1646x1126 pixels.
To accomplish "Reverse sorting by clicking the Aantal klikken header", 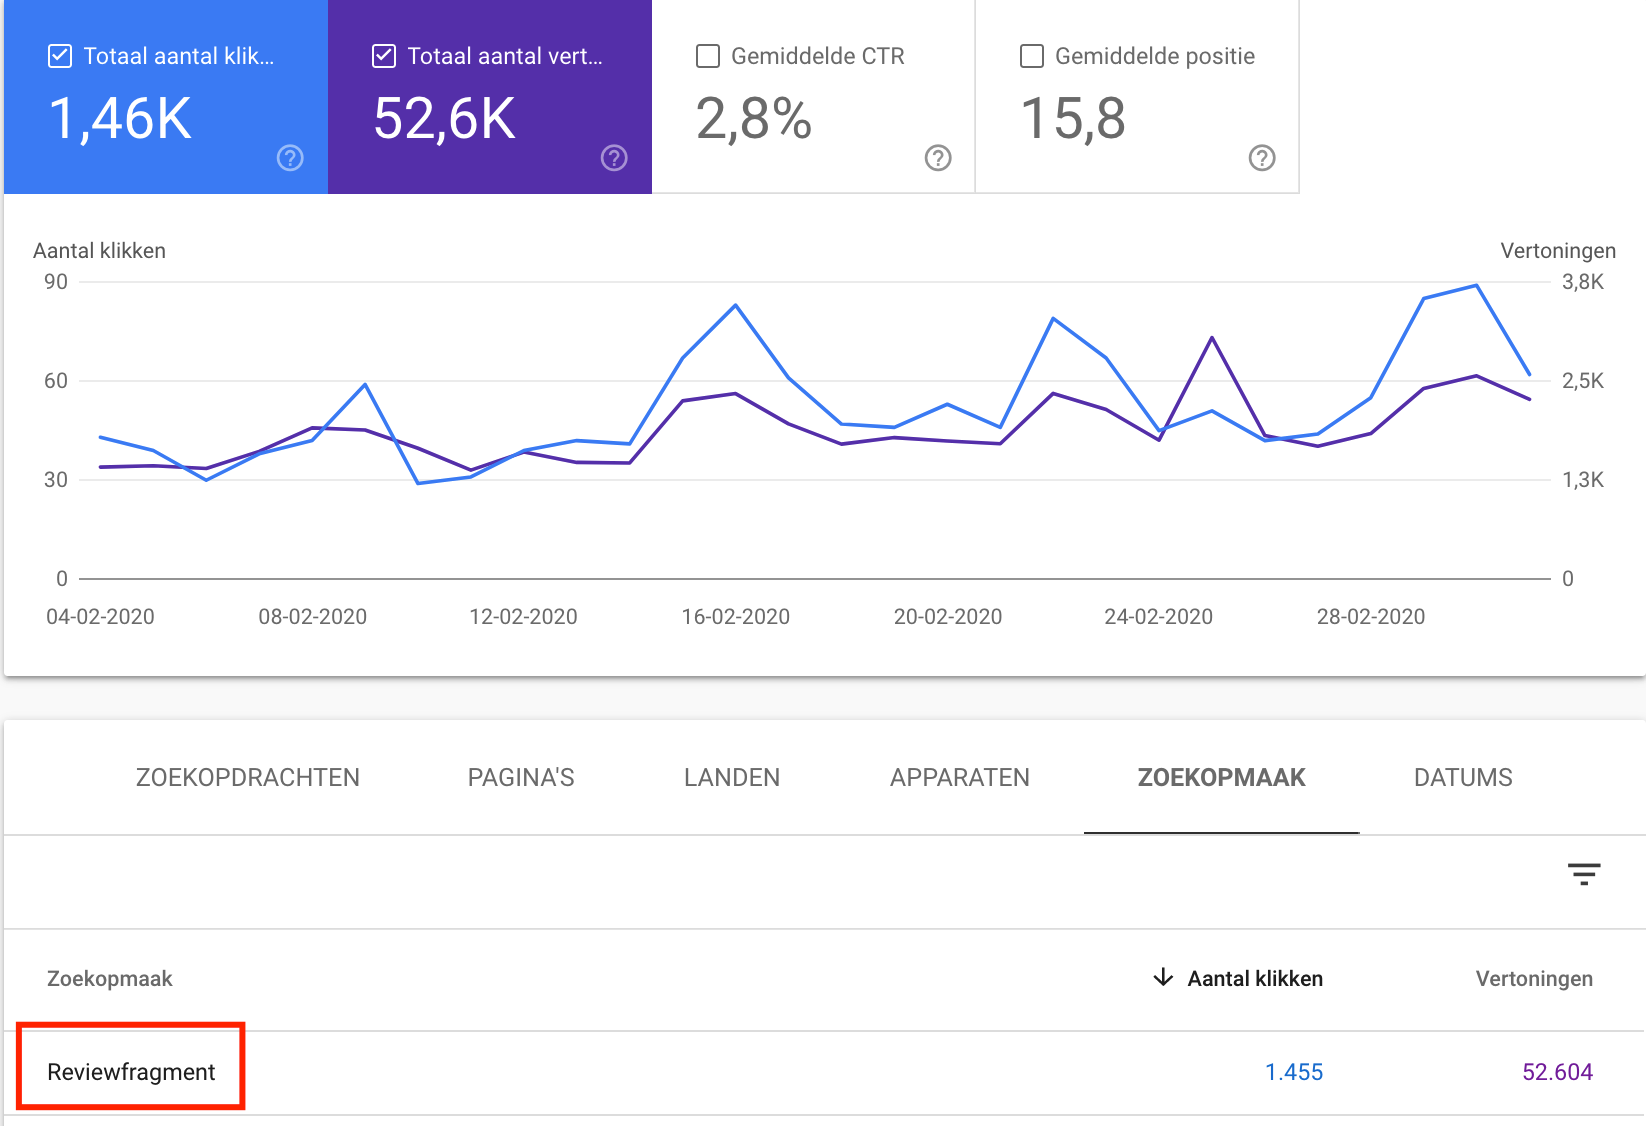I will 1254,978.
